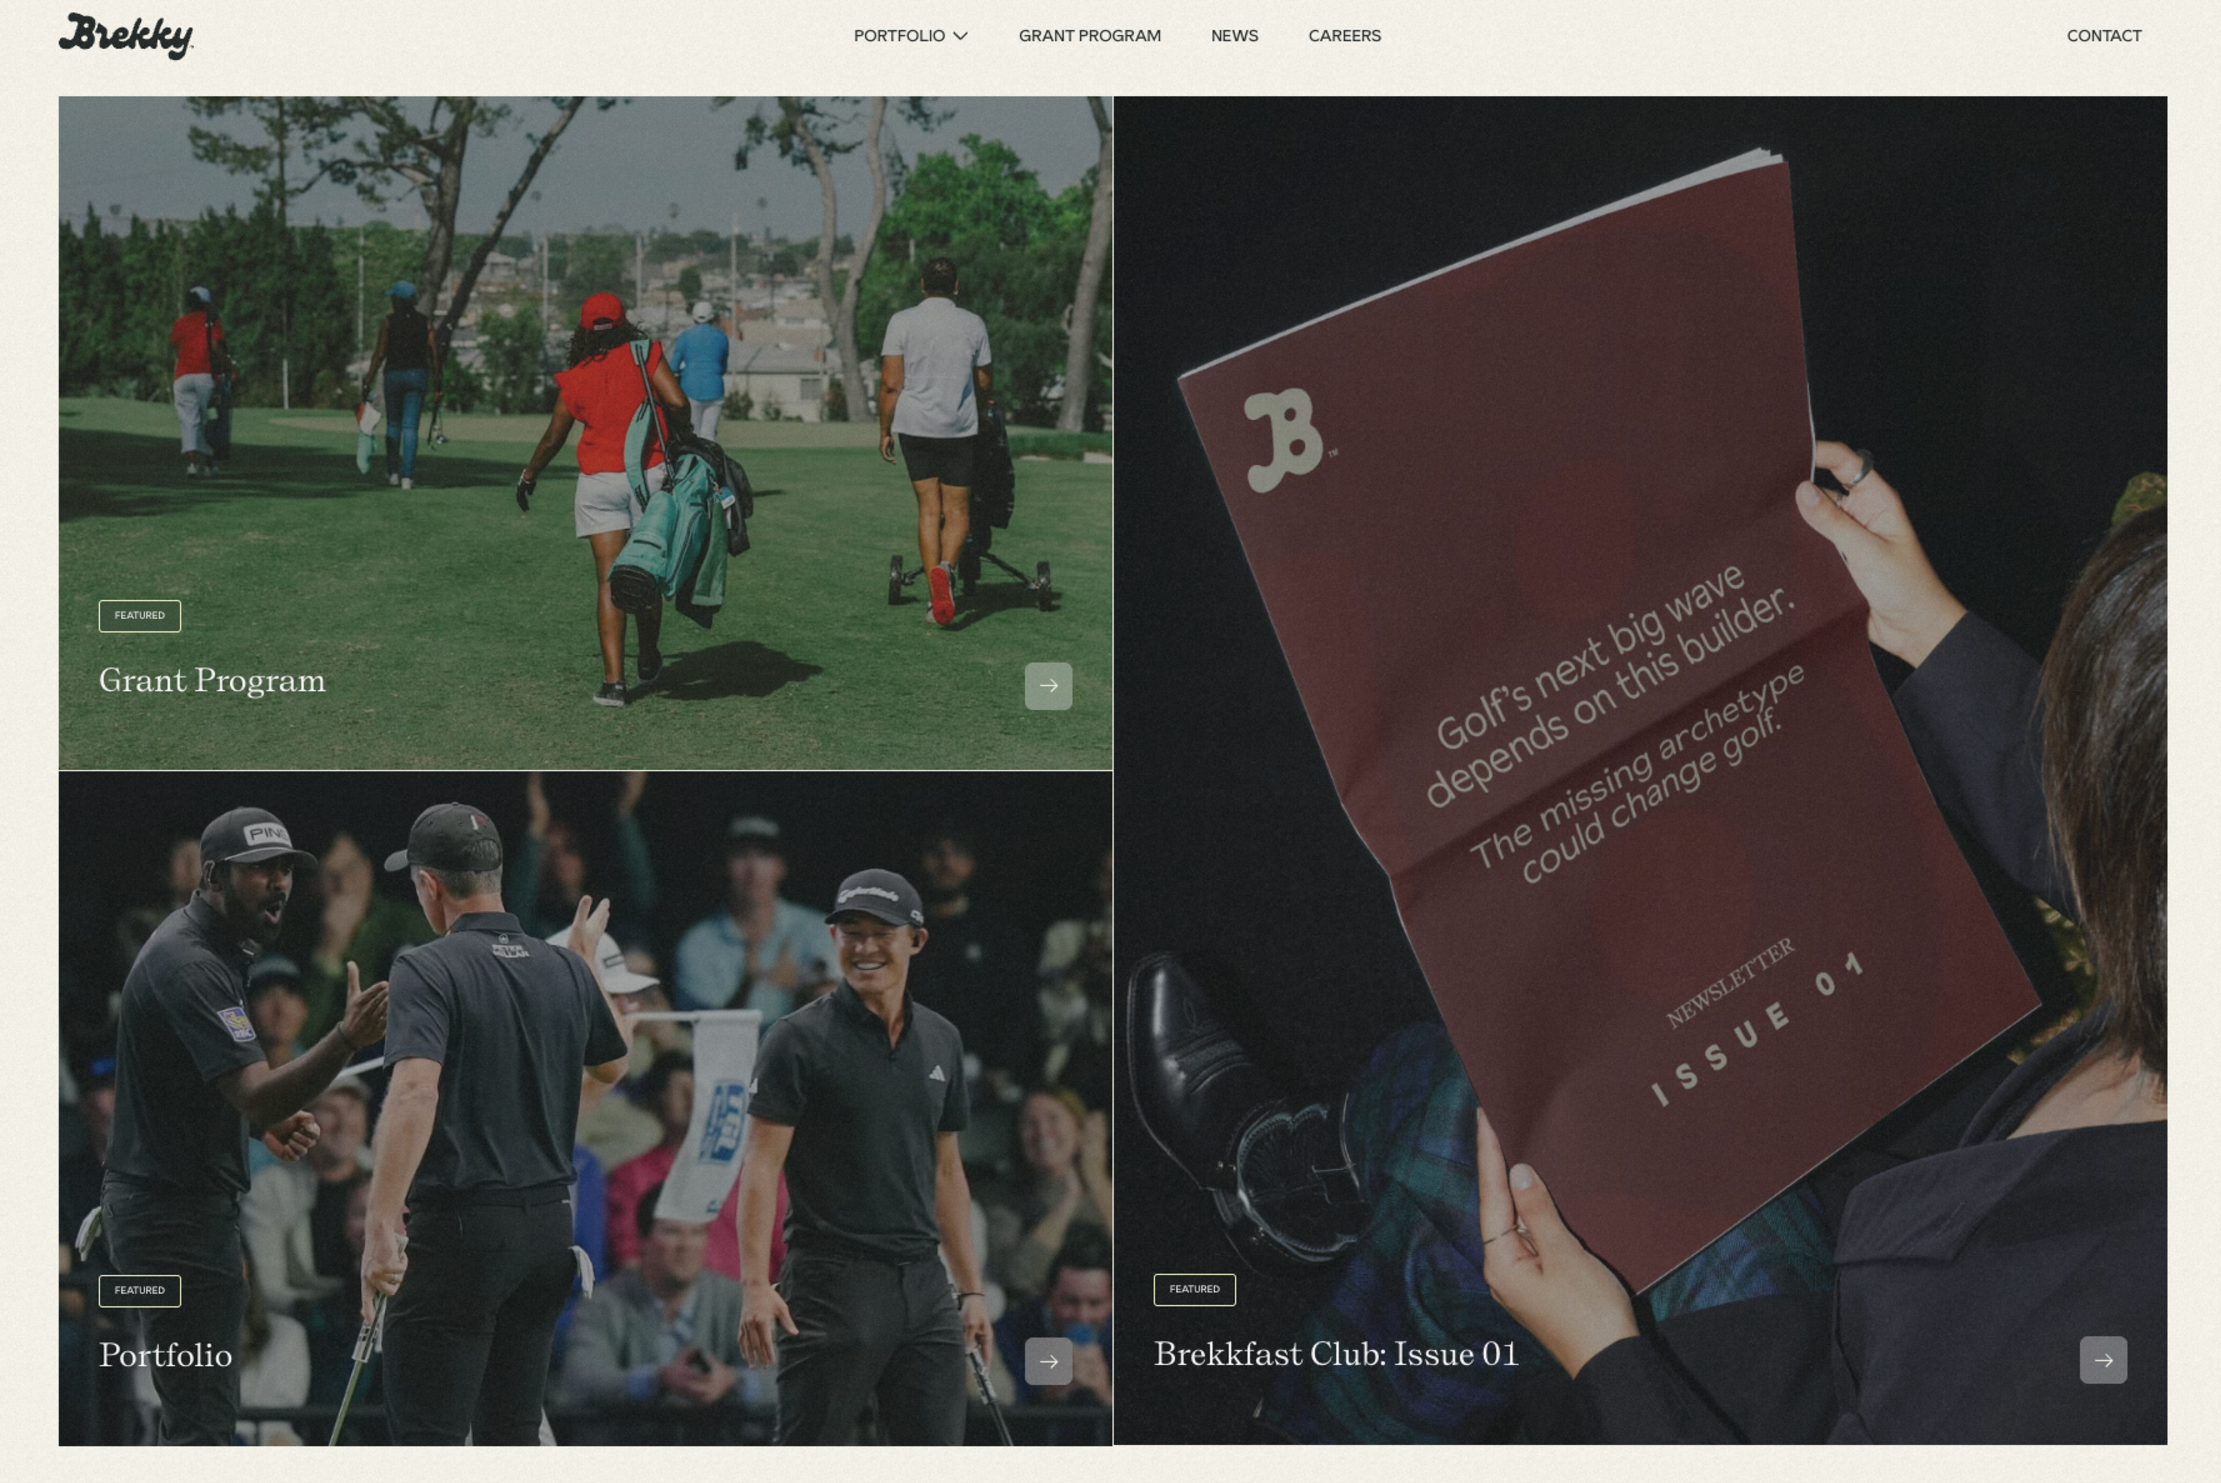2221x1483 pixels.
Task: Click the Brekky logo in the header
Action: pyautogui.click(x=126, y=36)
